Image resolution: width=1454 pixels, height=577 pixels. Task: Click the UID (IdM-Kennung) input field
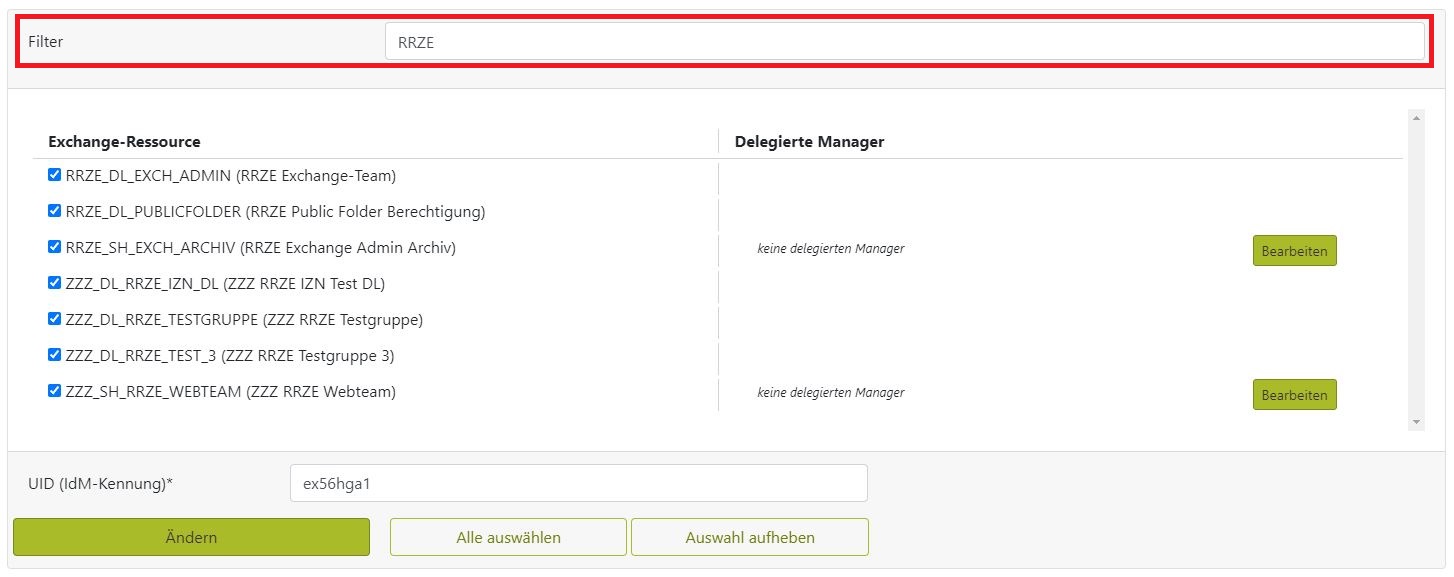point(578,483)
